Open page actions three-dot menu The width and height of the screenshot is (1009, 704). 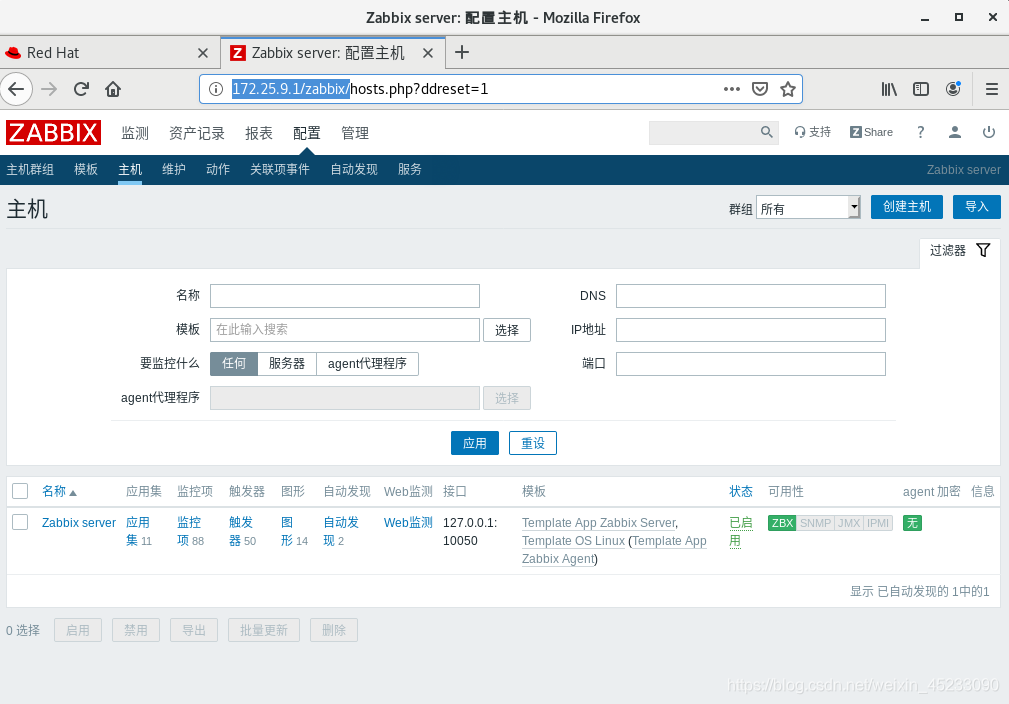(732, 89)
